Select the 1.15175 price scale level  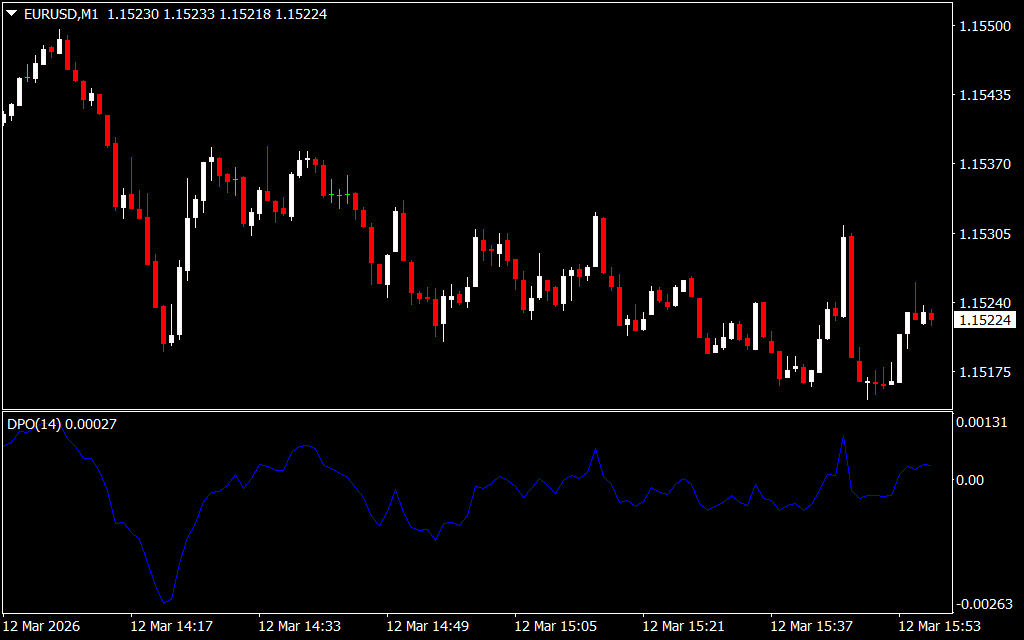(985, 372)
